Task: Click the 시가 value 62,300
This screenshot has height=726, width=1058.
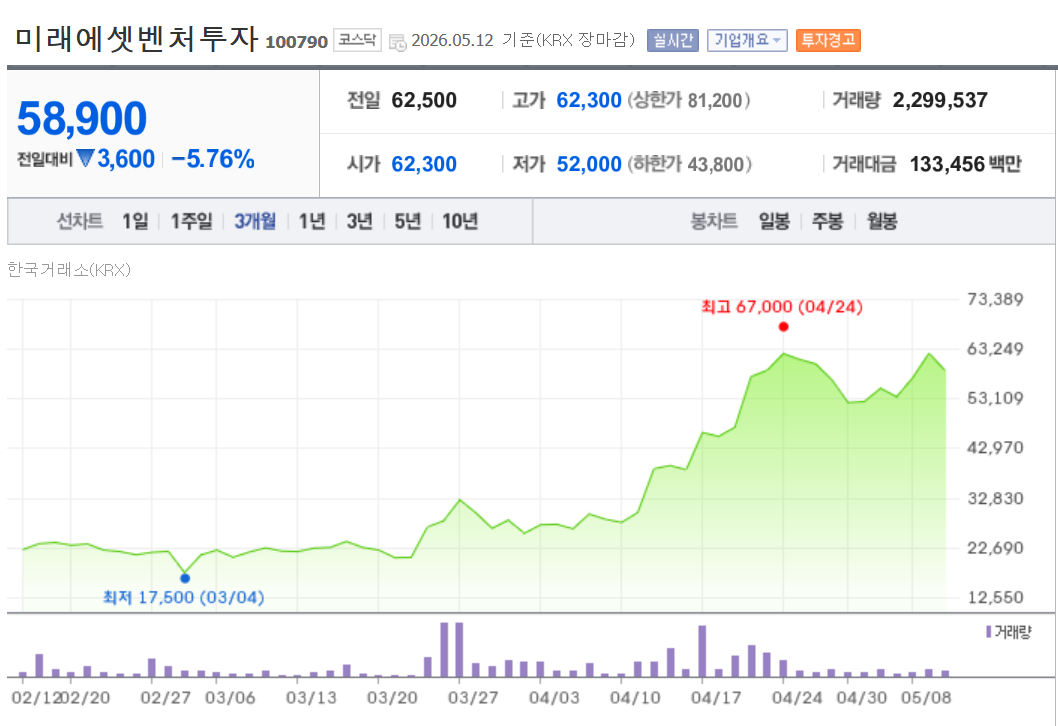Action: click(x=424, y=164)
